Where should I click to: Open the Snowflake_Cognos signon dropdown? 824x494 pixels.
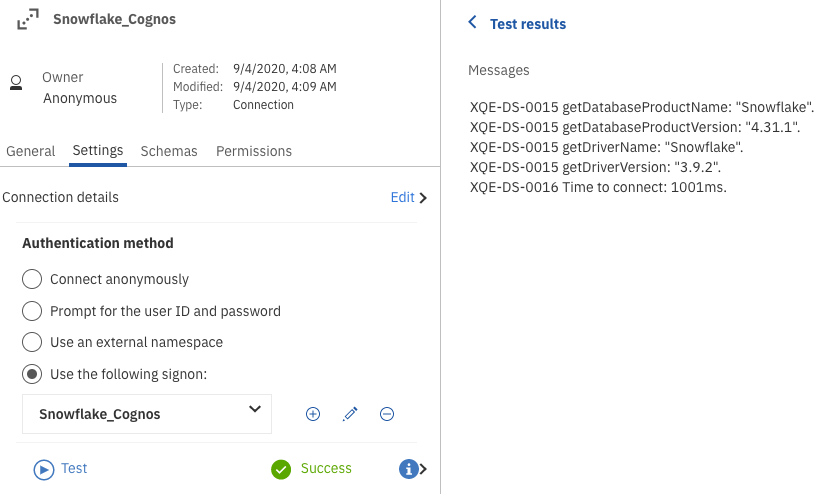(x=147, y=414)
